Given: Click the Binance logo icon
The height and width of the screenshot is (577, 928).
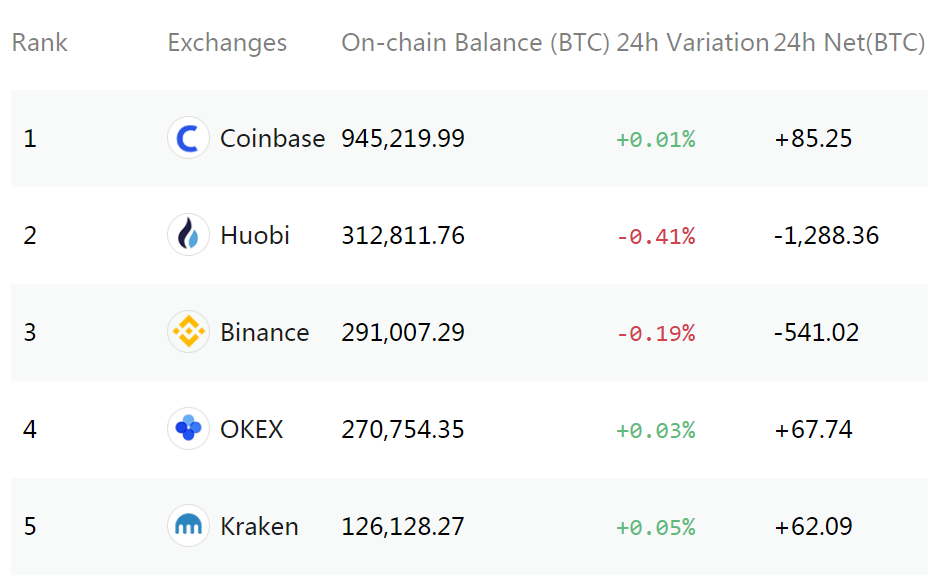Looking at the screenshot, I should click(x=188, y=332).
